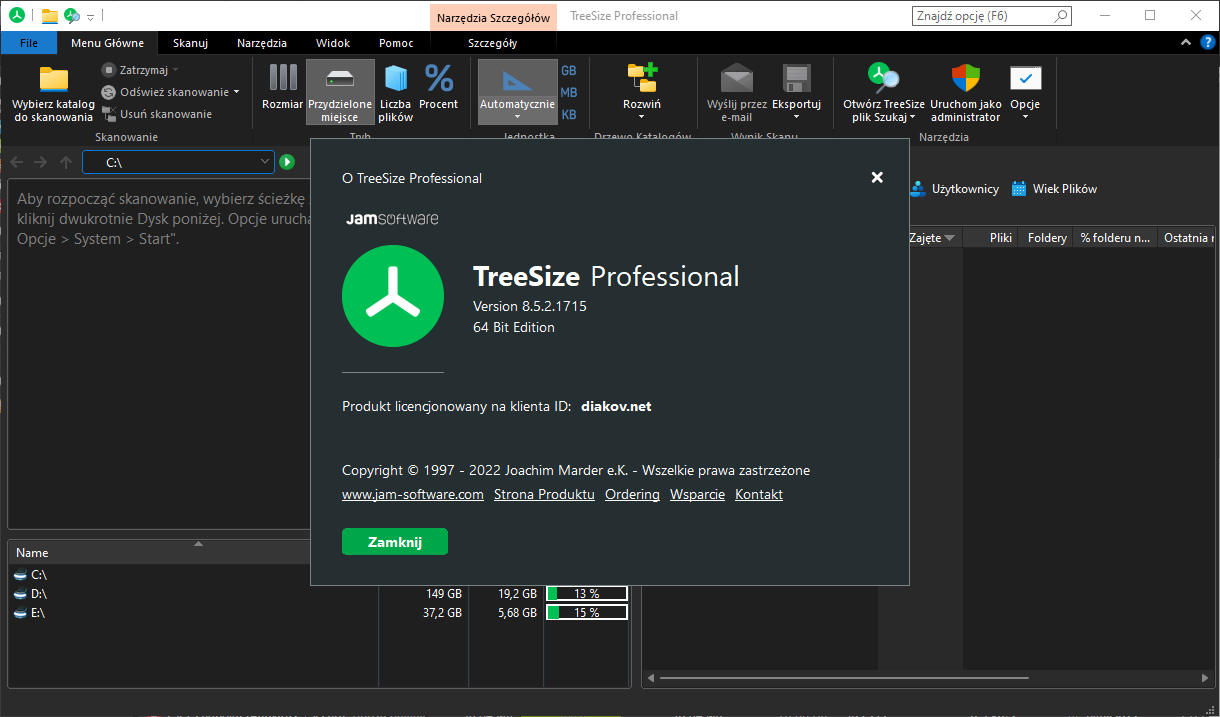Open the Wiek Plików tab
The height and width of the screenshot is (717, 1220).
pyautogui.click(x=1054, y=188)
